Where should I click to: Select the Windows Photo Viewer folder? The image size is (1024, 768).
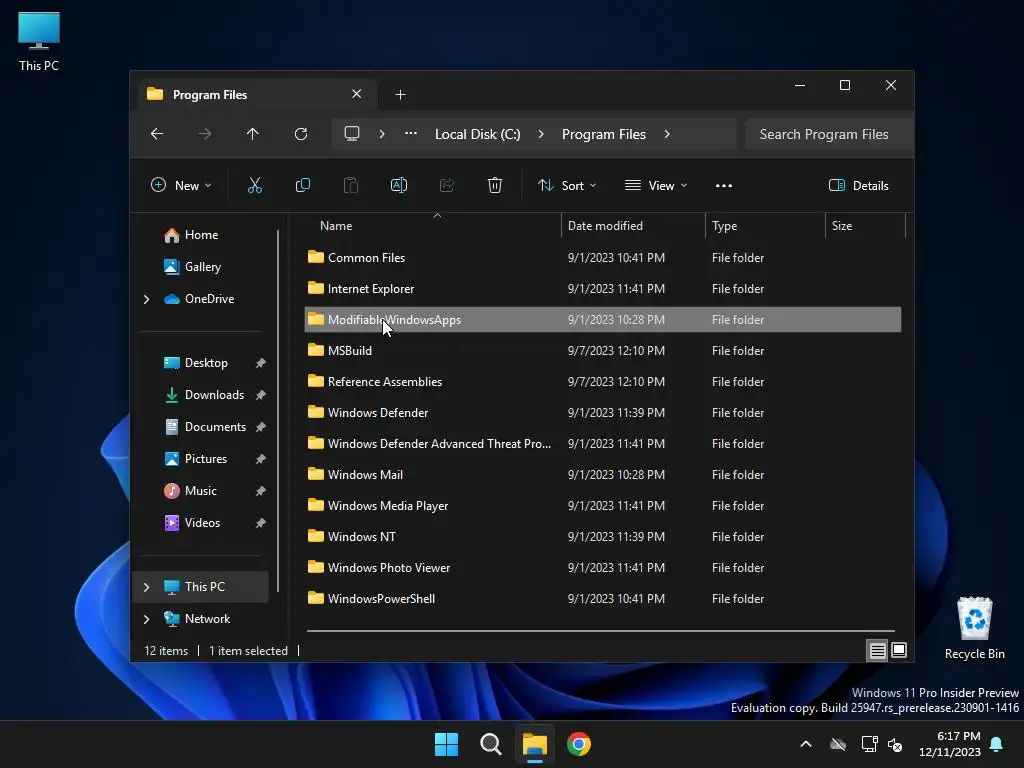(x=603, y=568)
